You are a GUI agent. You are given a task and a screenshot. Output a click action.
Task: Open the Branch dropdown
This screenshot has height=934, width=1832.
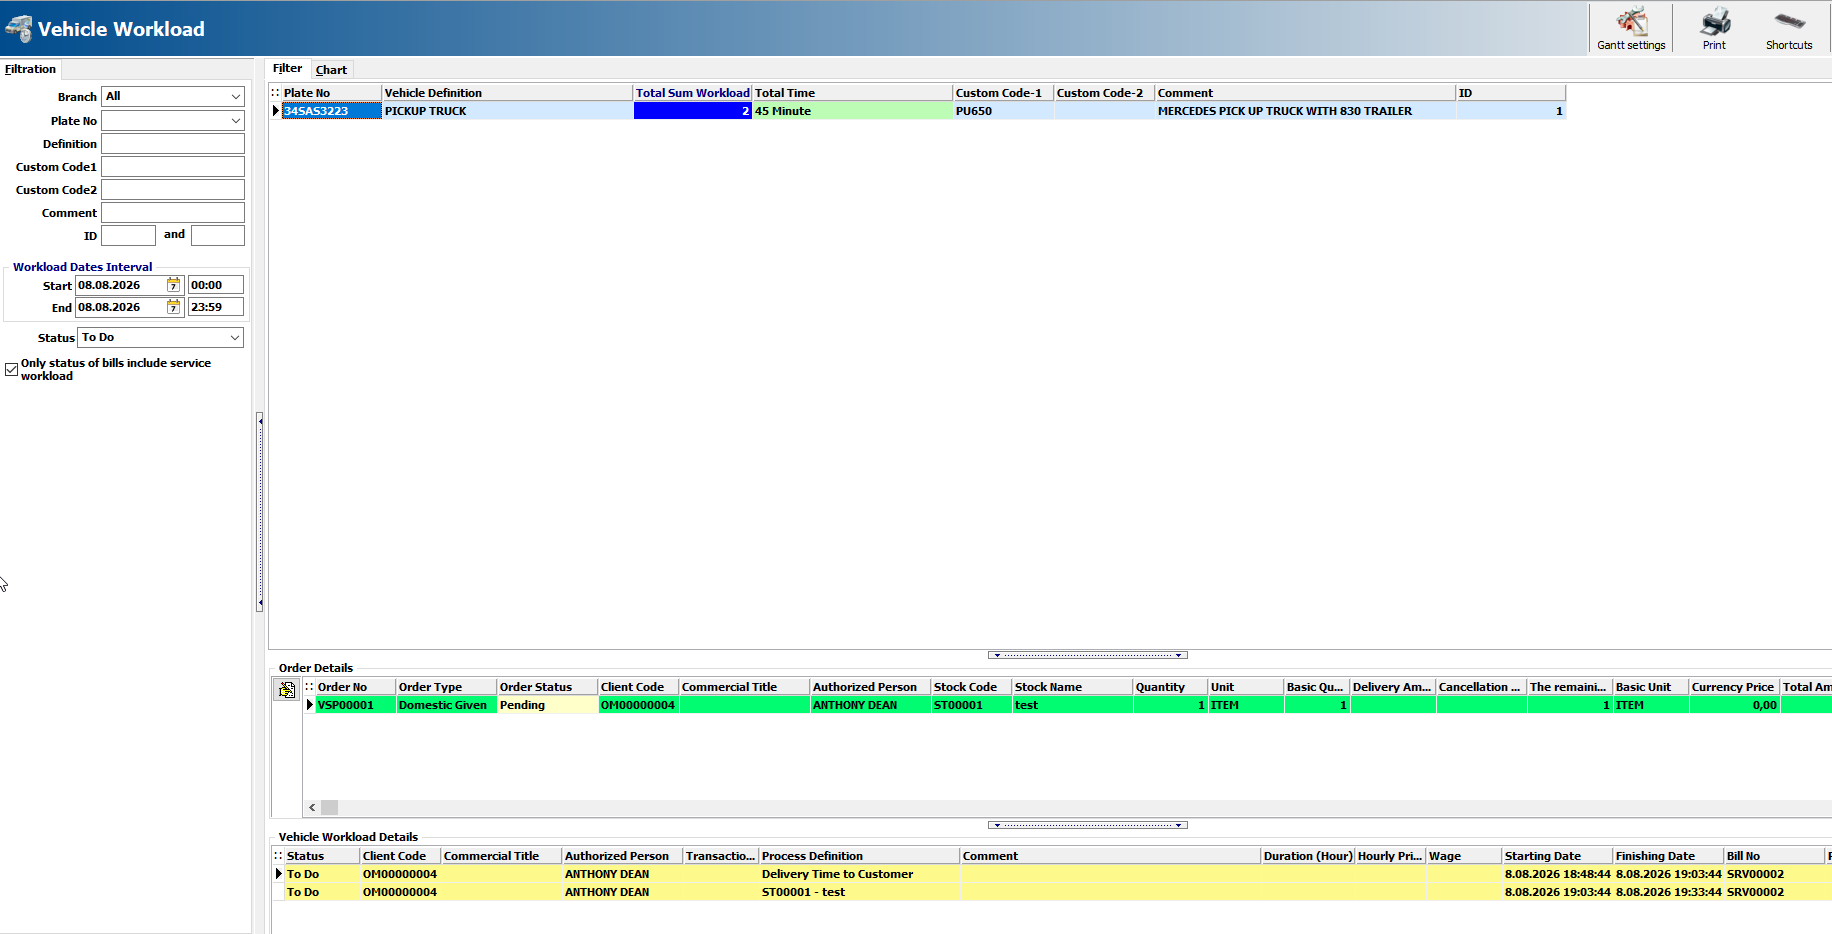(x=236, y=97)
